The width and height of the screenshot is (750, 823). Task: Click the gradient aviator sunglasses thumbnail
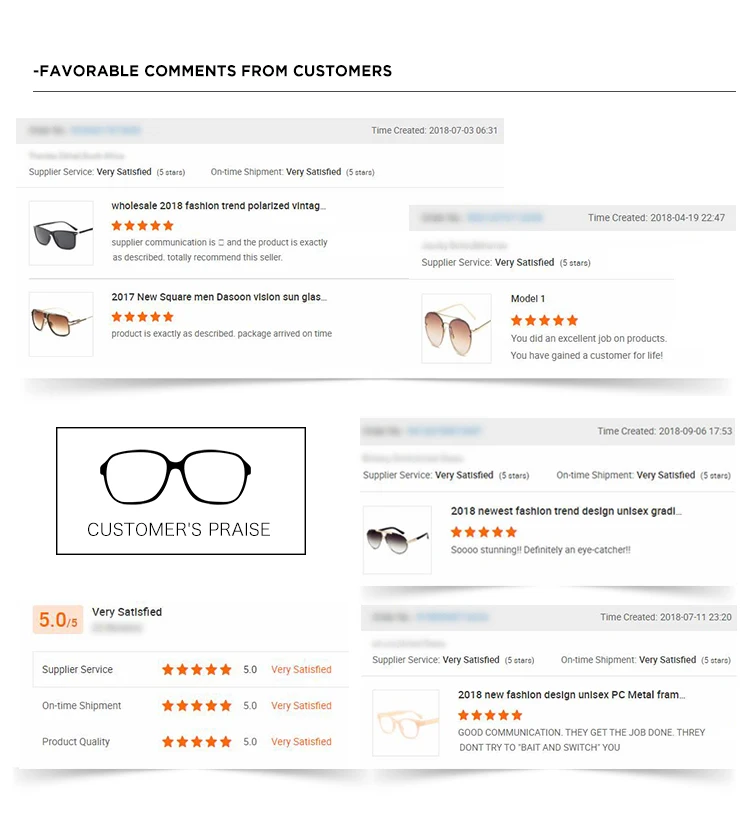(397, 540)
